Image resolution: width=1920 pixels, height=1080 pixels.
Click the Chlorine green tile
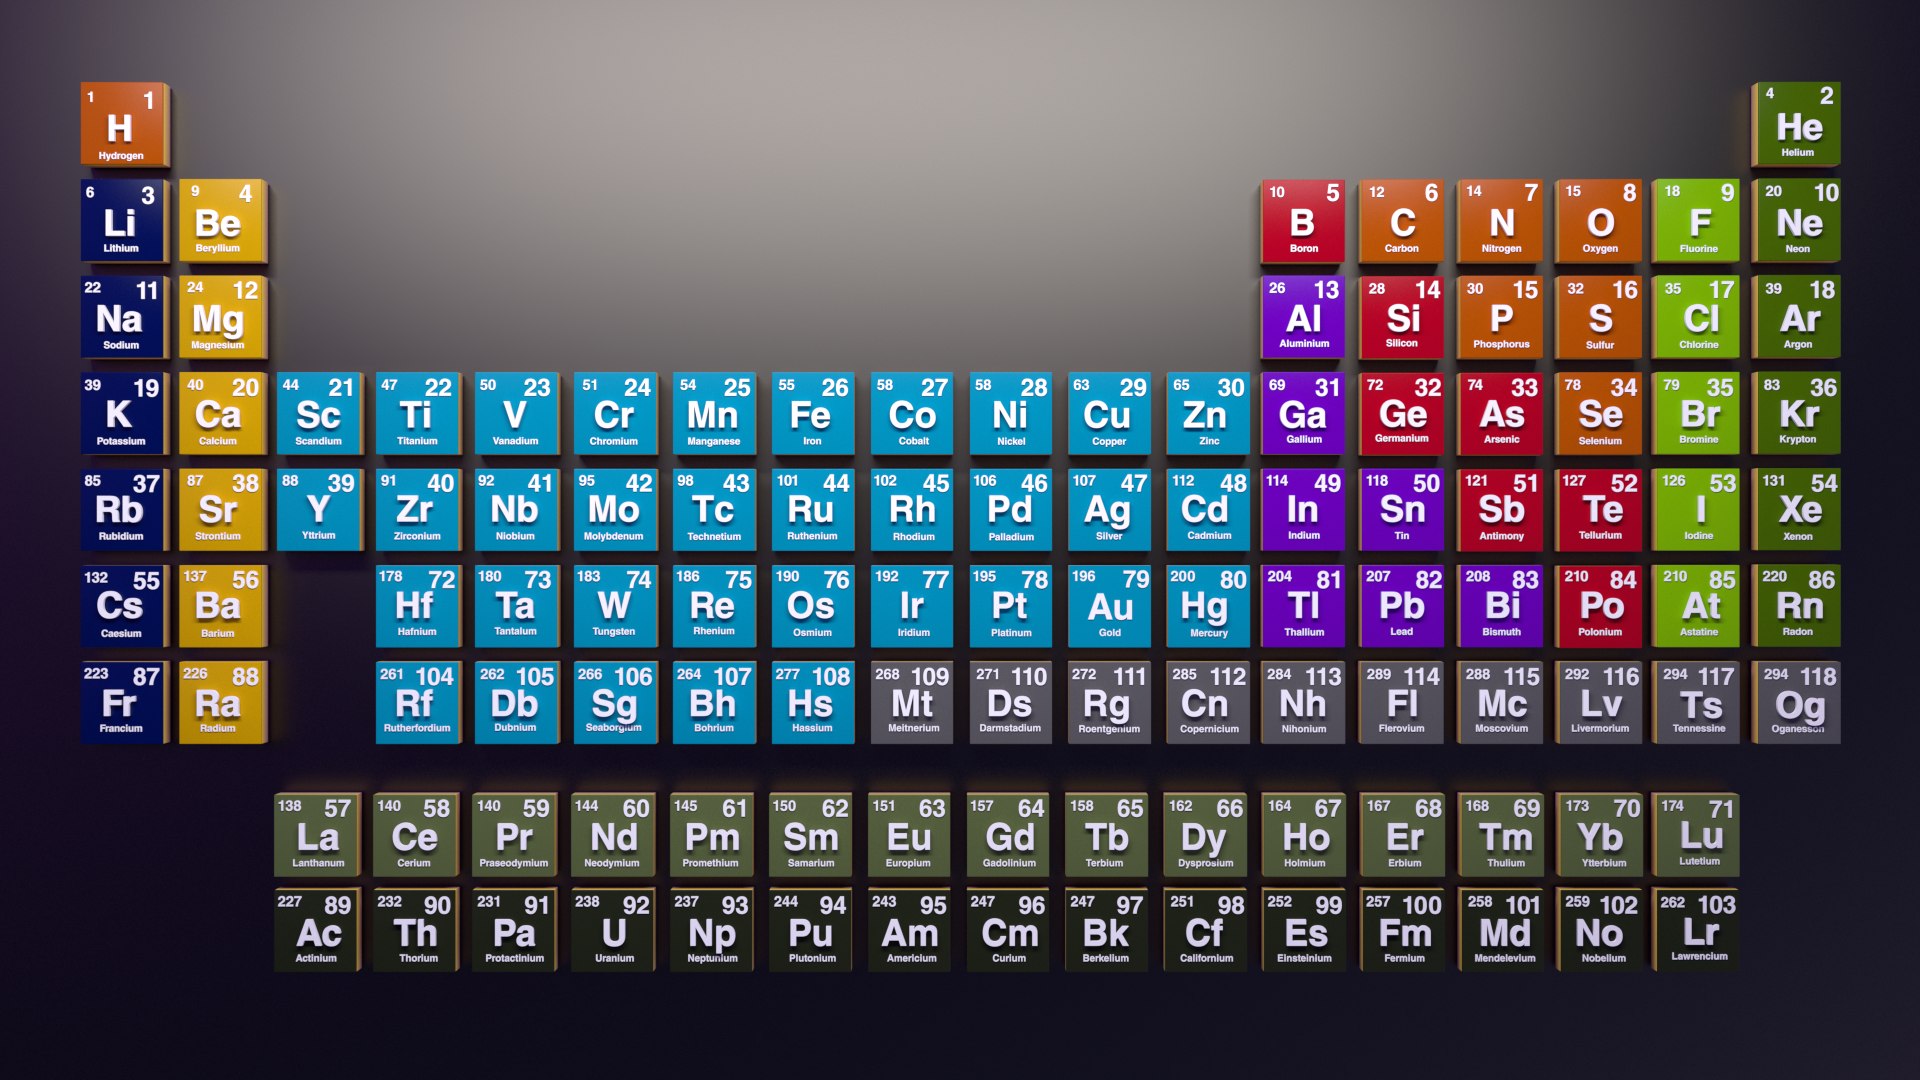(x=1698, y=318)
